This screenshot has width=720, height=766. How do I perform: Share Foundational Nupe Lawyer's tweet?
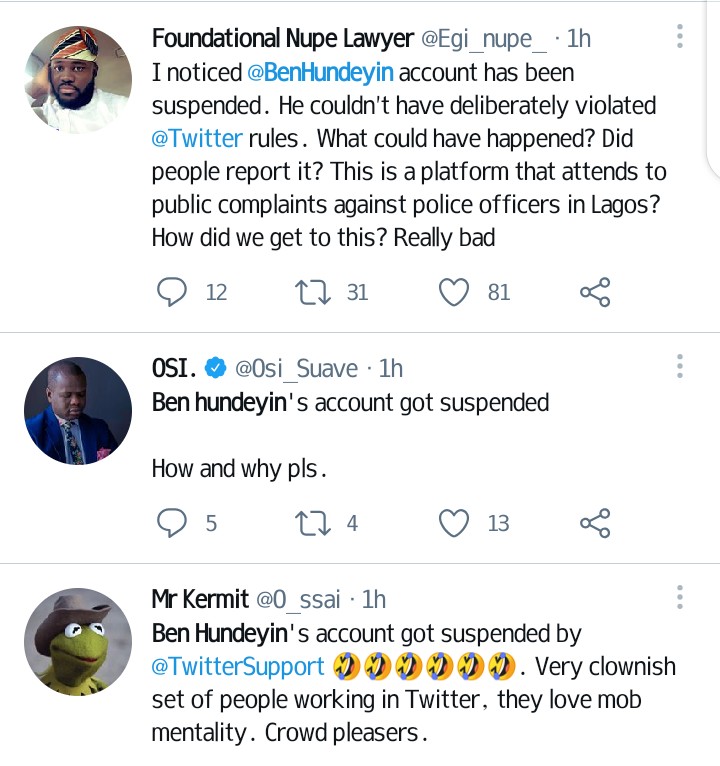pyautogui.click(x=595, y=292)
